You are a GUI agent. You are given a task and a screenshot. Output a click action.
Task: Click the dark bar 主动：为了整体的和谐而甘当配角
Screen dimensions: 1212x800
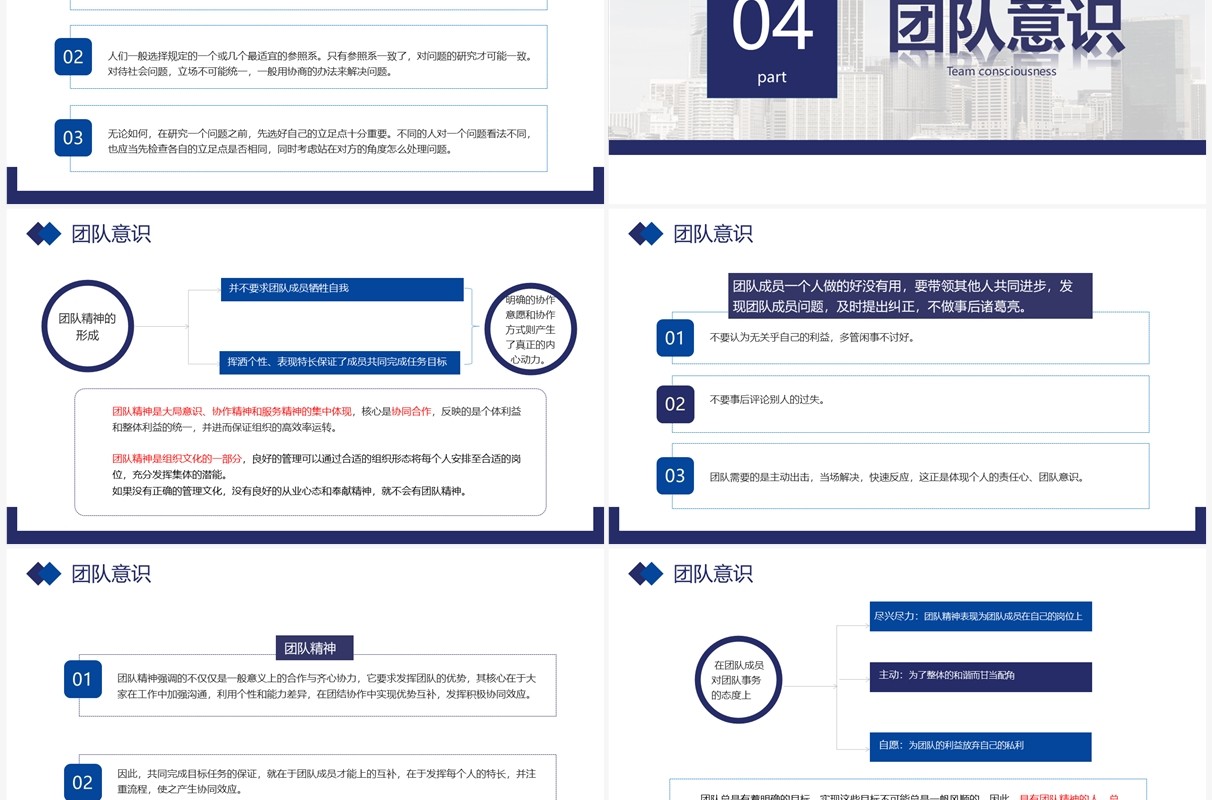coord(980,676)
